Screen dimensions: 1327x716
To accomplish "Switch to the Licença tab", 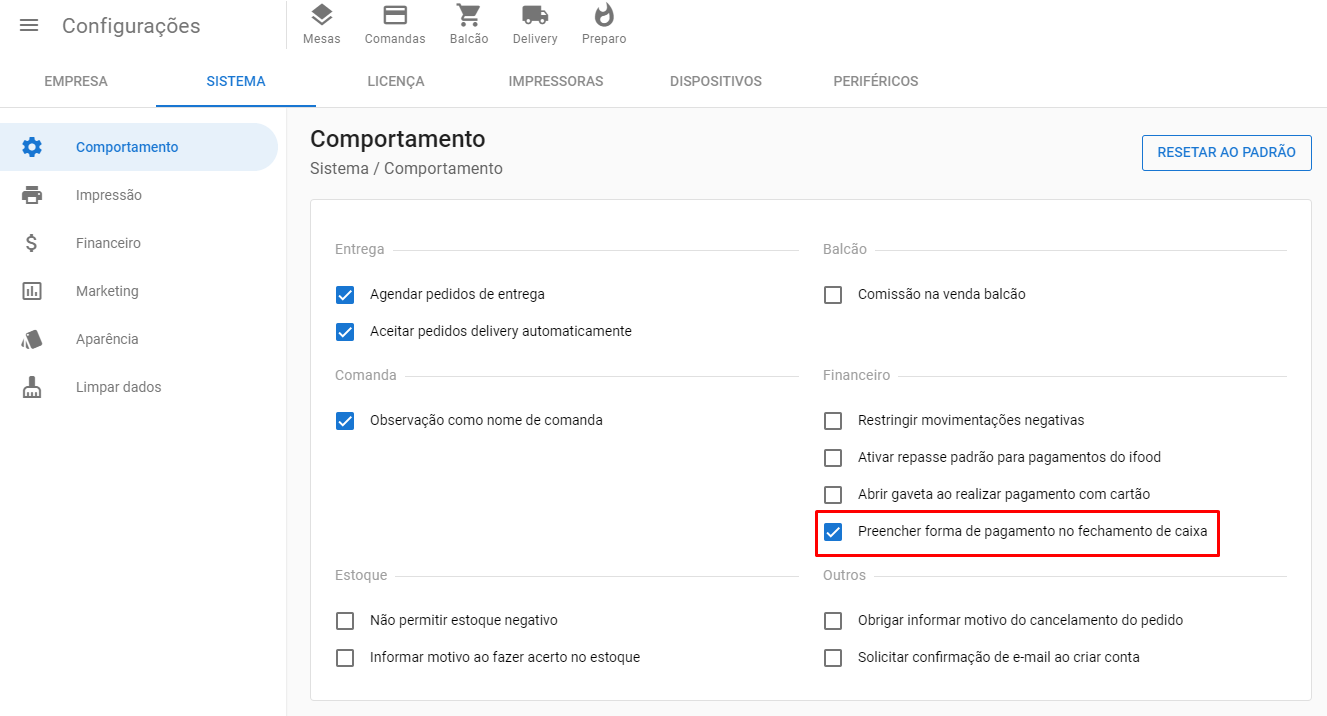I will pos(396,82).
